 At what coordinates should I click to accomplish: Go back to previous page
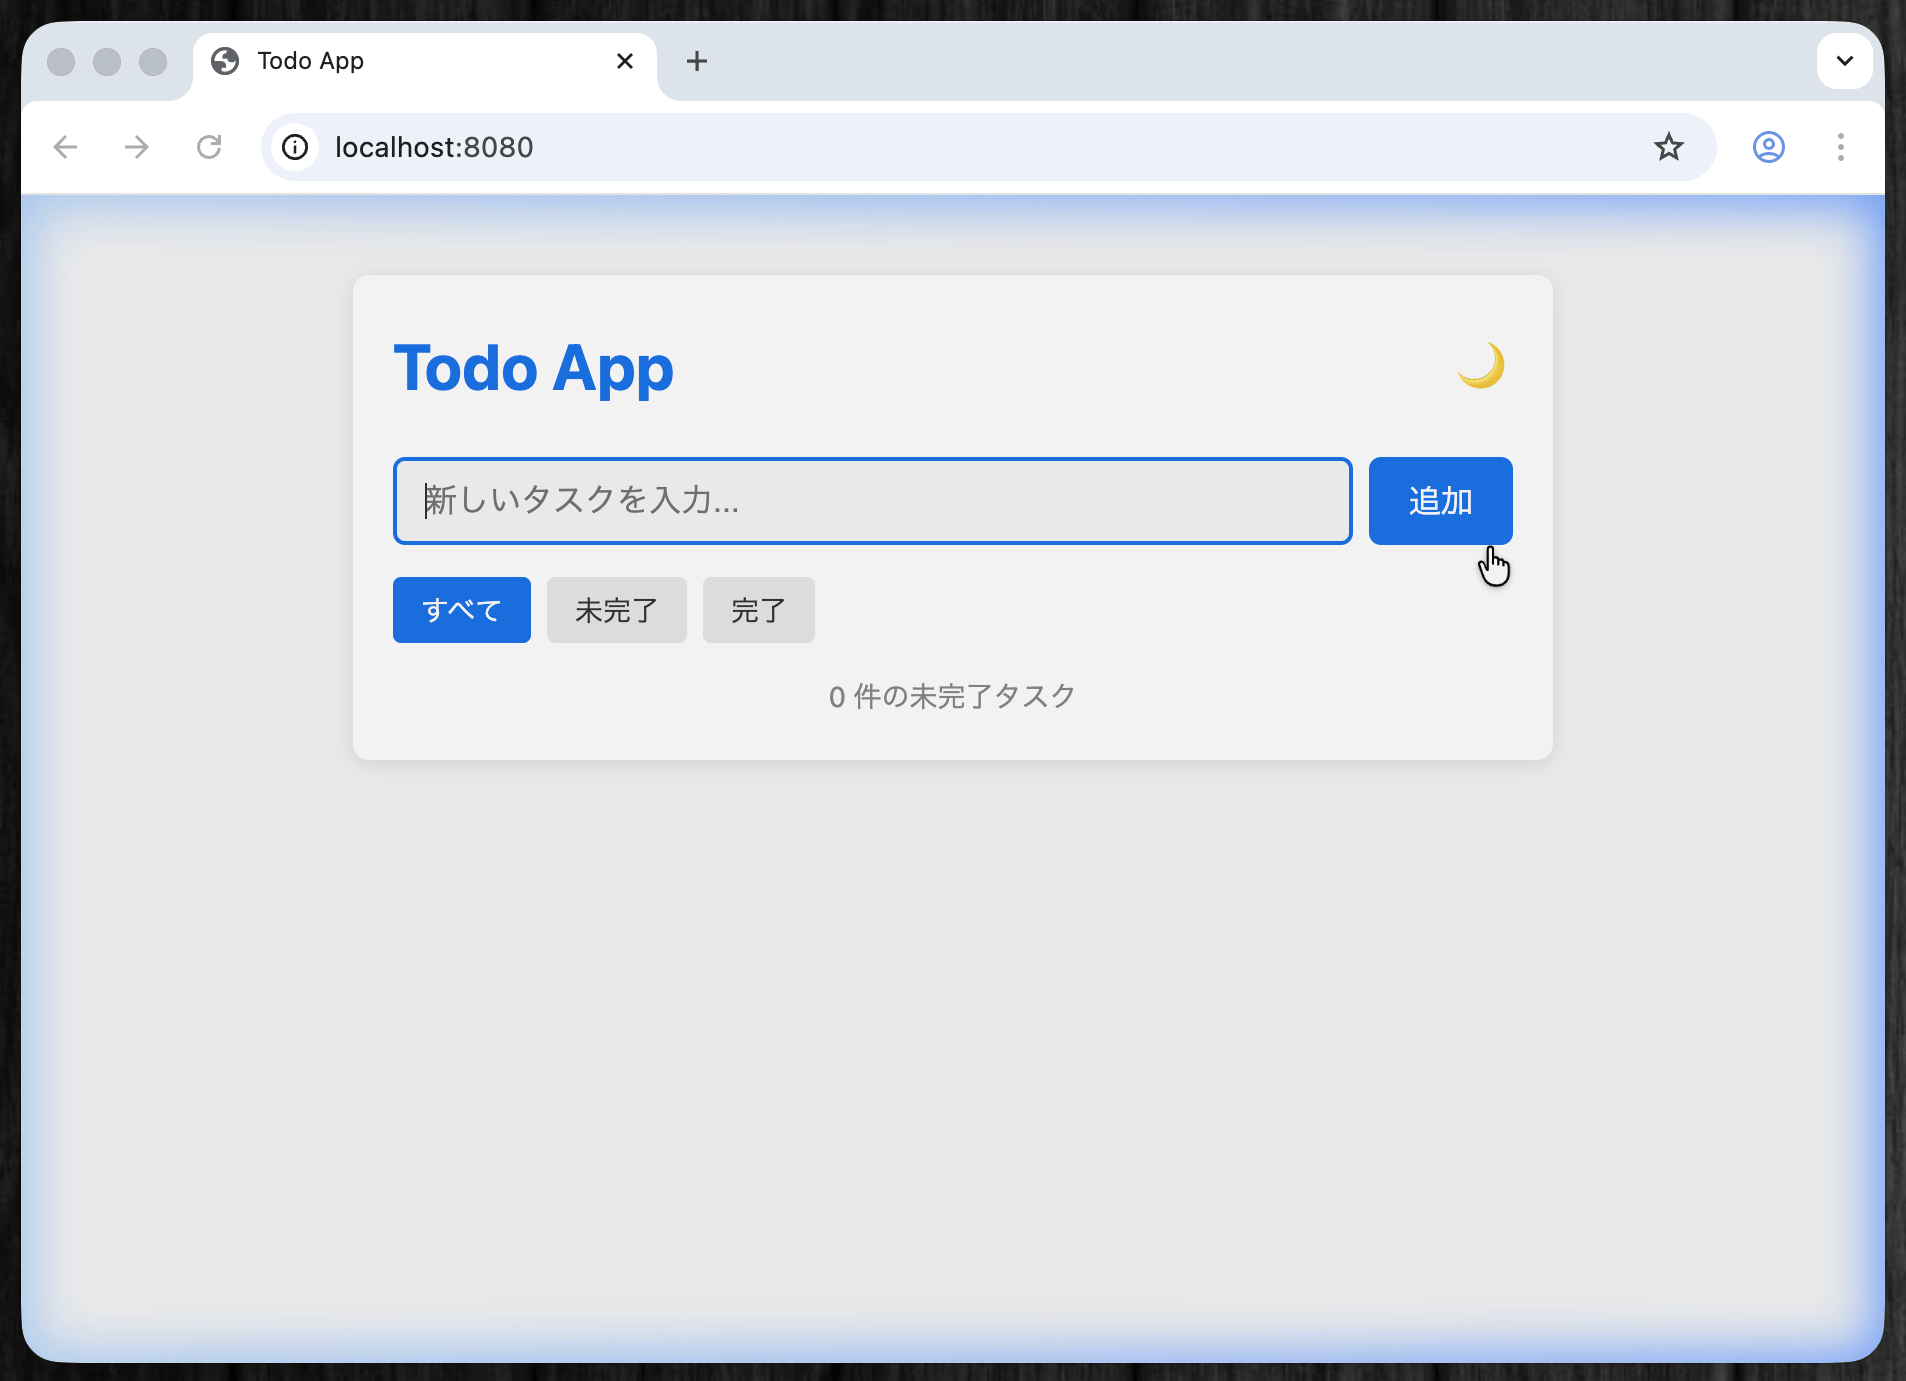[x=66, y=147]
